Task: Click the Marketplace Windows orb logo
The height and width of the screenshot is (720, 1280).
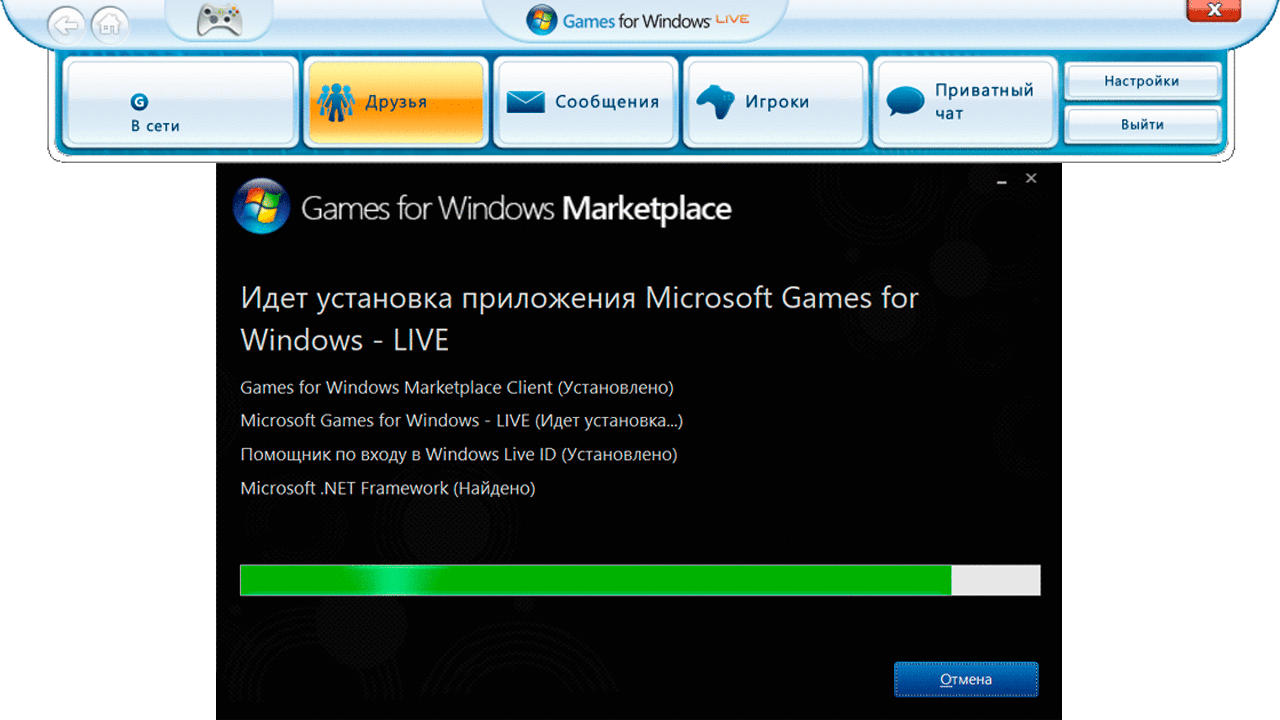Action: coord(261,206)
